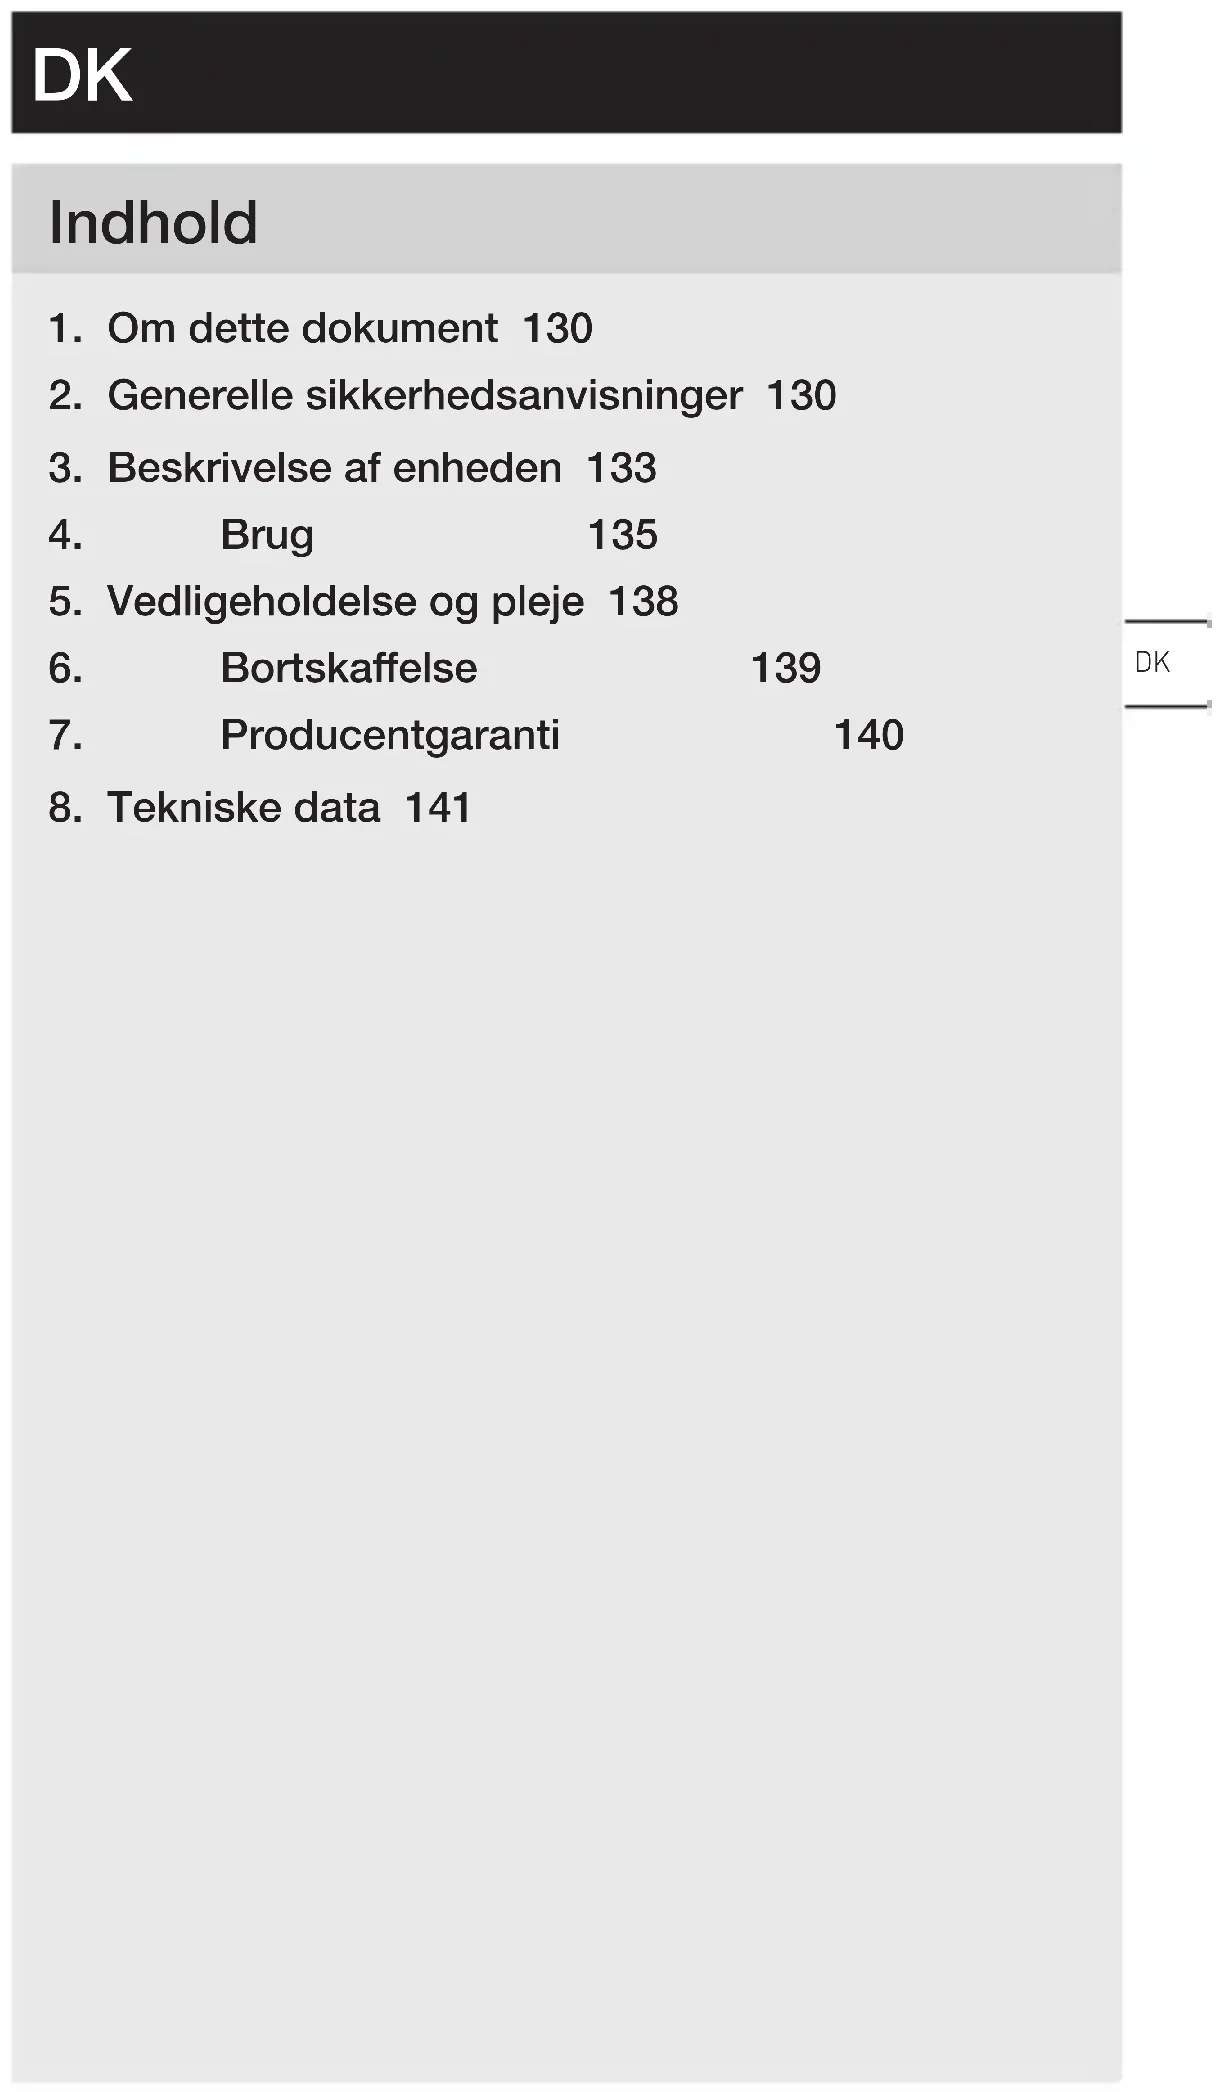This screenshot has height=2092, width=1222.
Task: Click the large DK title in black header
Action: pos(82,75)
